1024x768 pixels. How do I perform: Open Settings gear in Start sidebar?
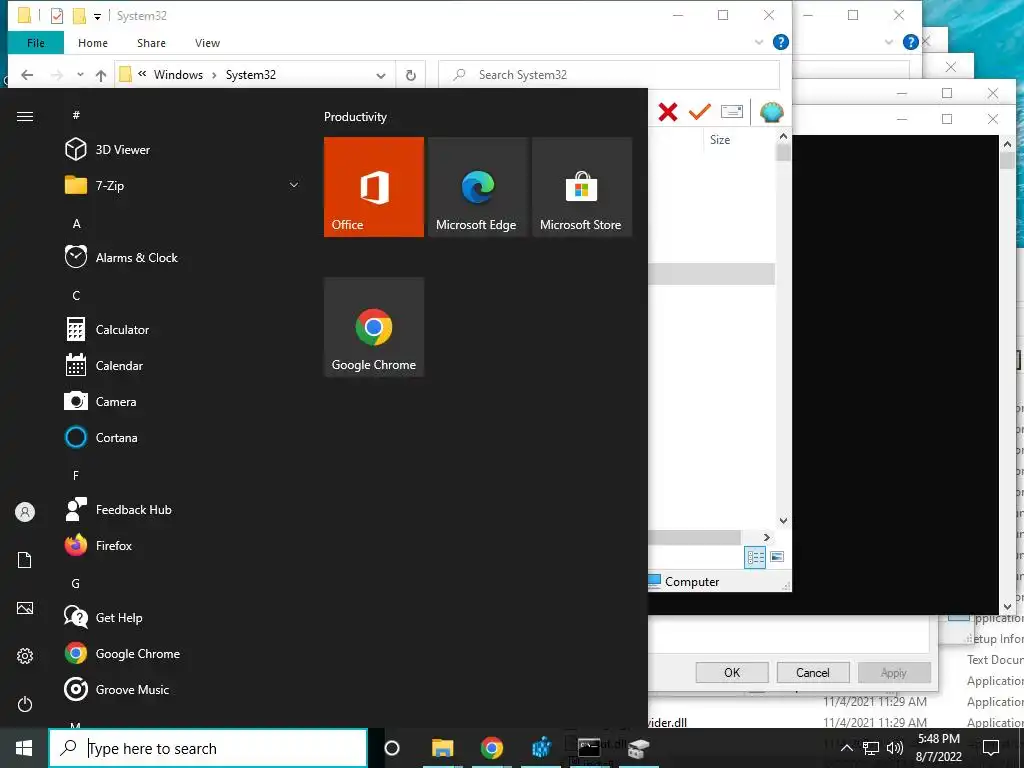click(25, 656)
